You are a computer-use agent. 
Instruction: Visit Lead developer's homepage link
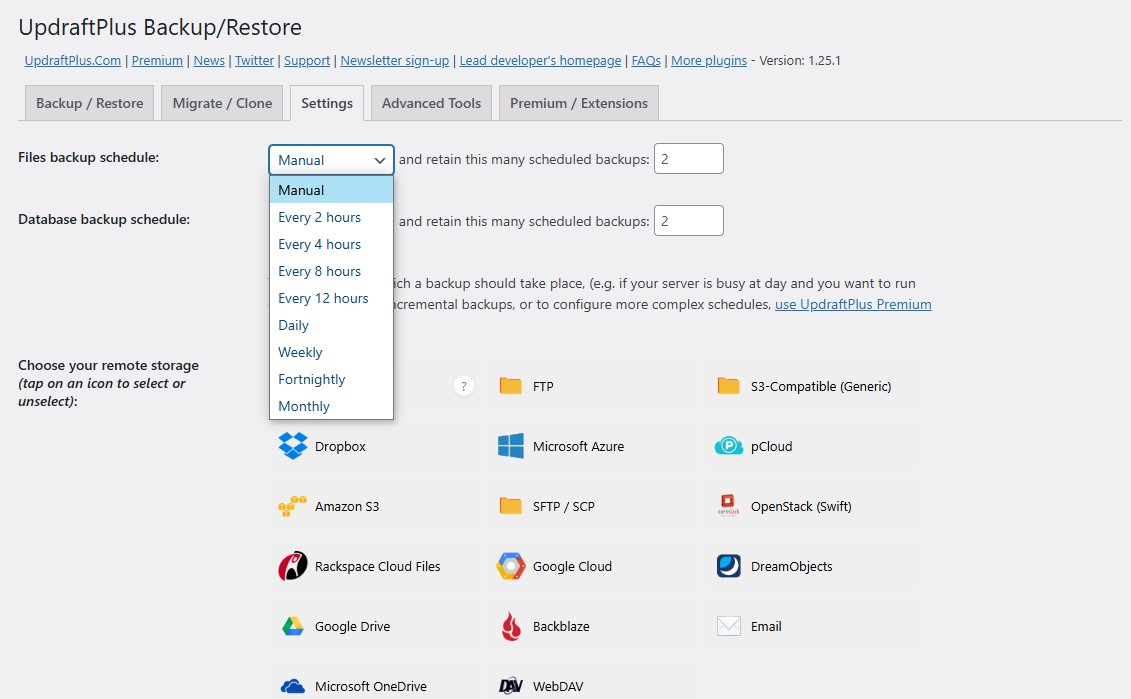tap(540, 61)
